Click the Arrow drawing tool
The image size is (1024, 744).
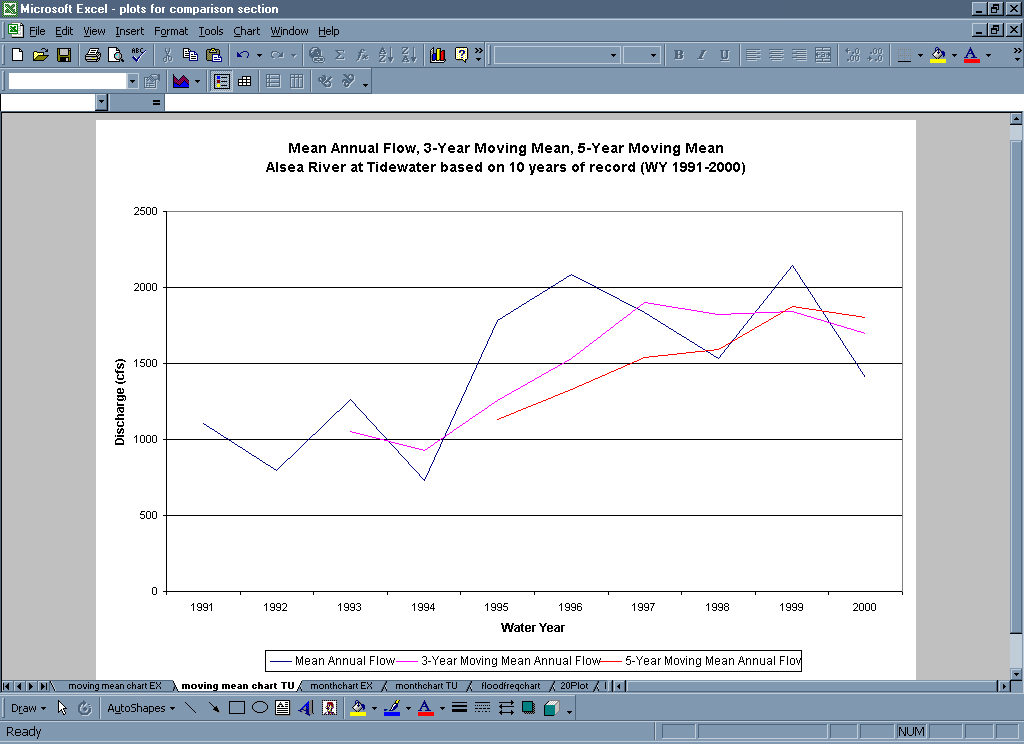(x=213, y=708)
